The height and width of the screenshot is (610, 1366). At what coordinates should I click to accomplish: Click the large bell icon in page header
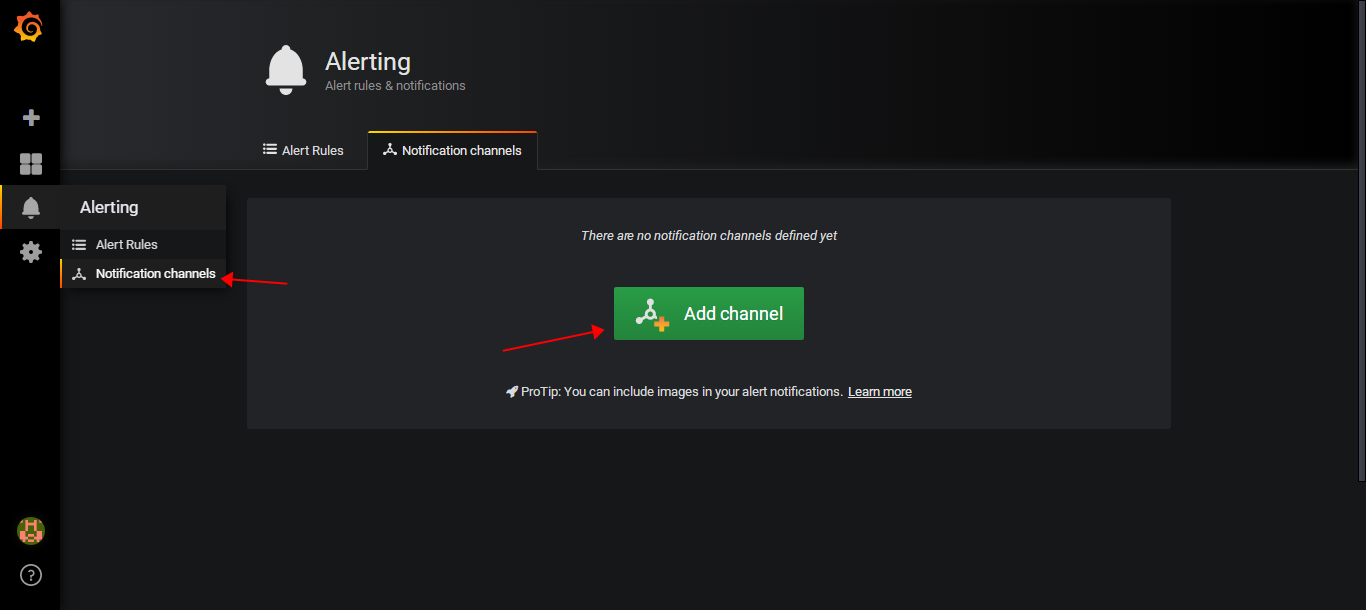click(x=286, y=70)
